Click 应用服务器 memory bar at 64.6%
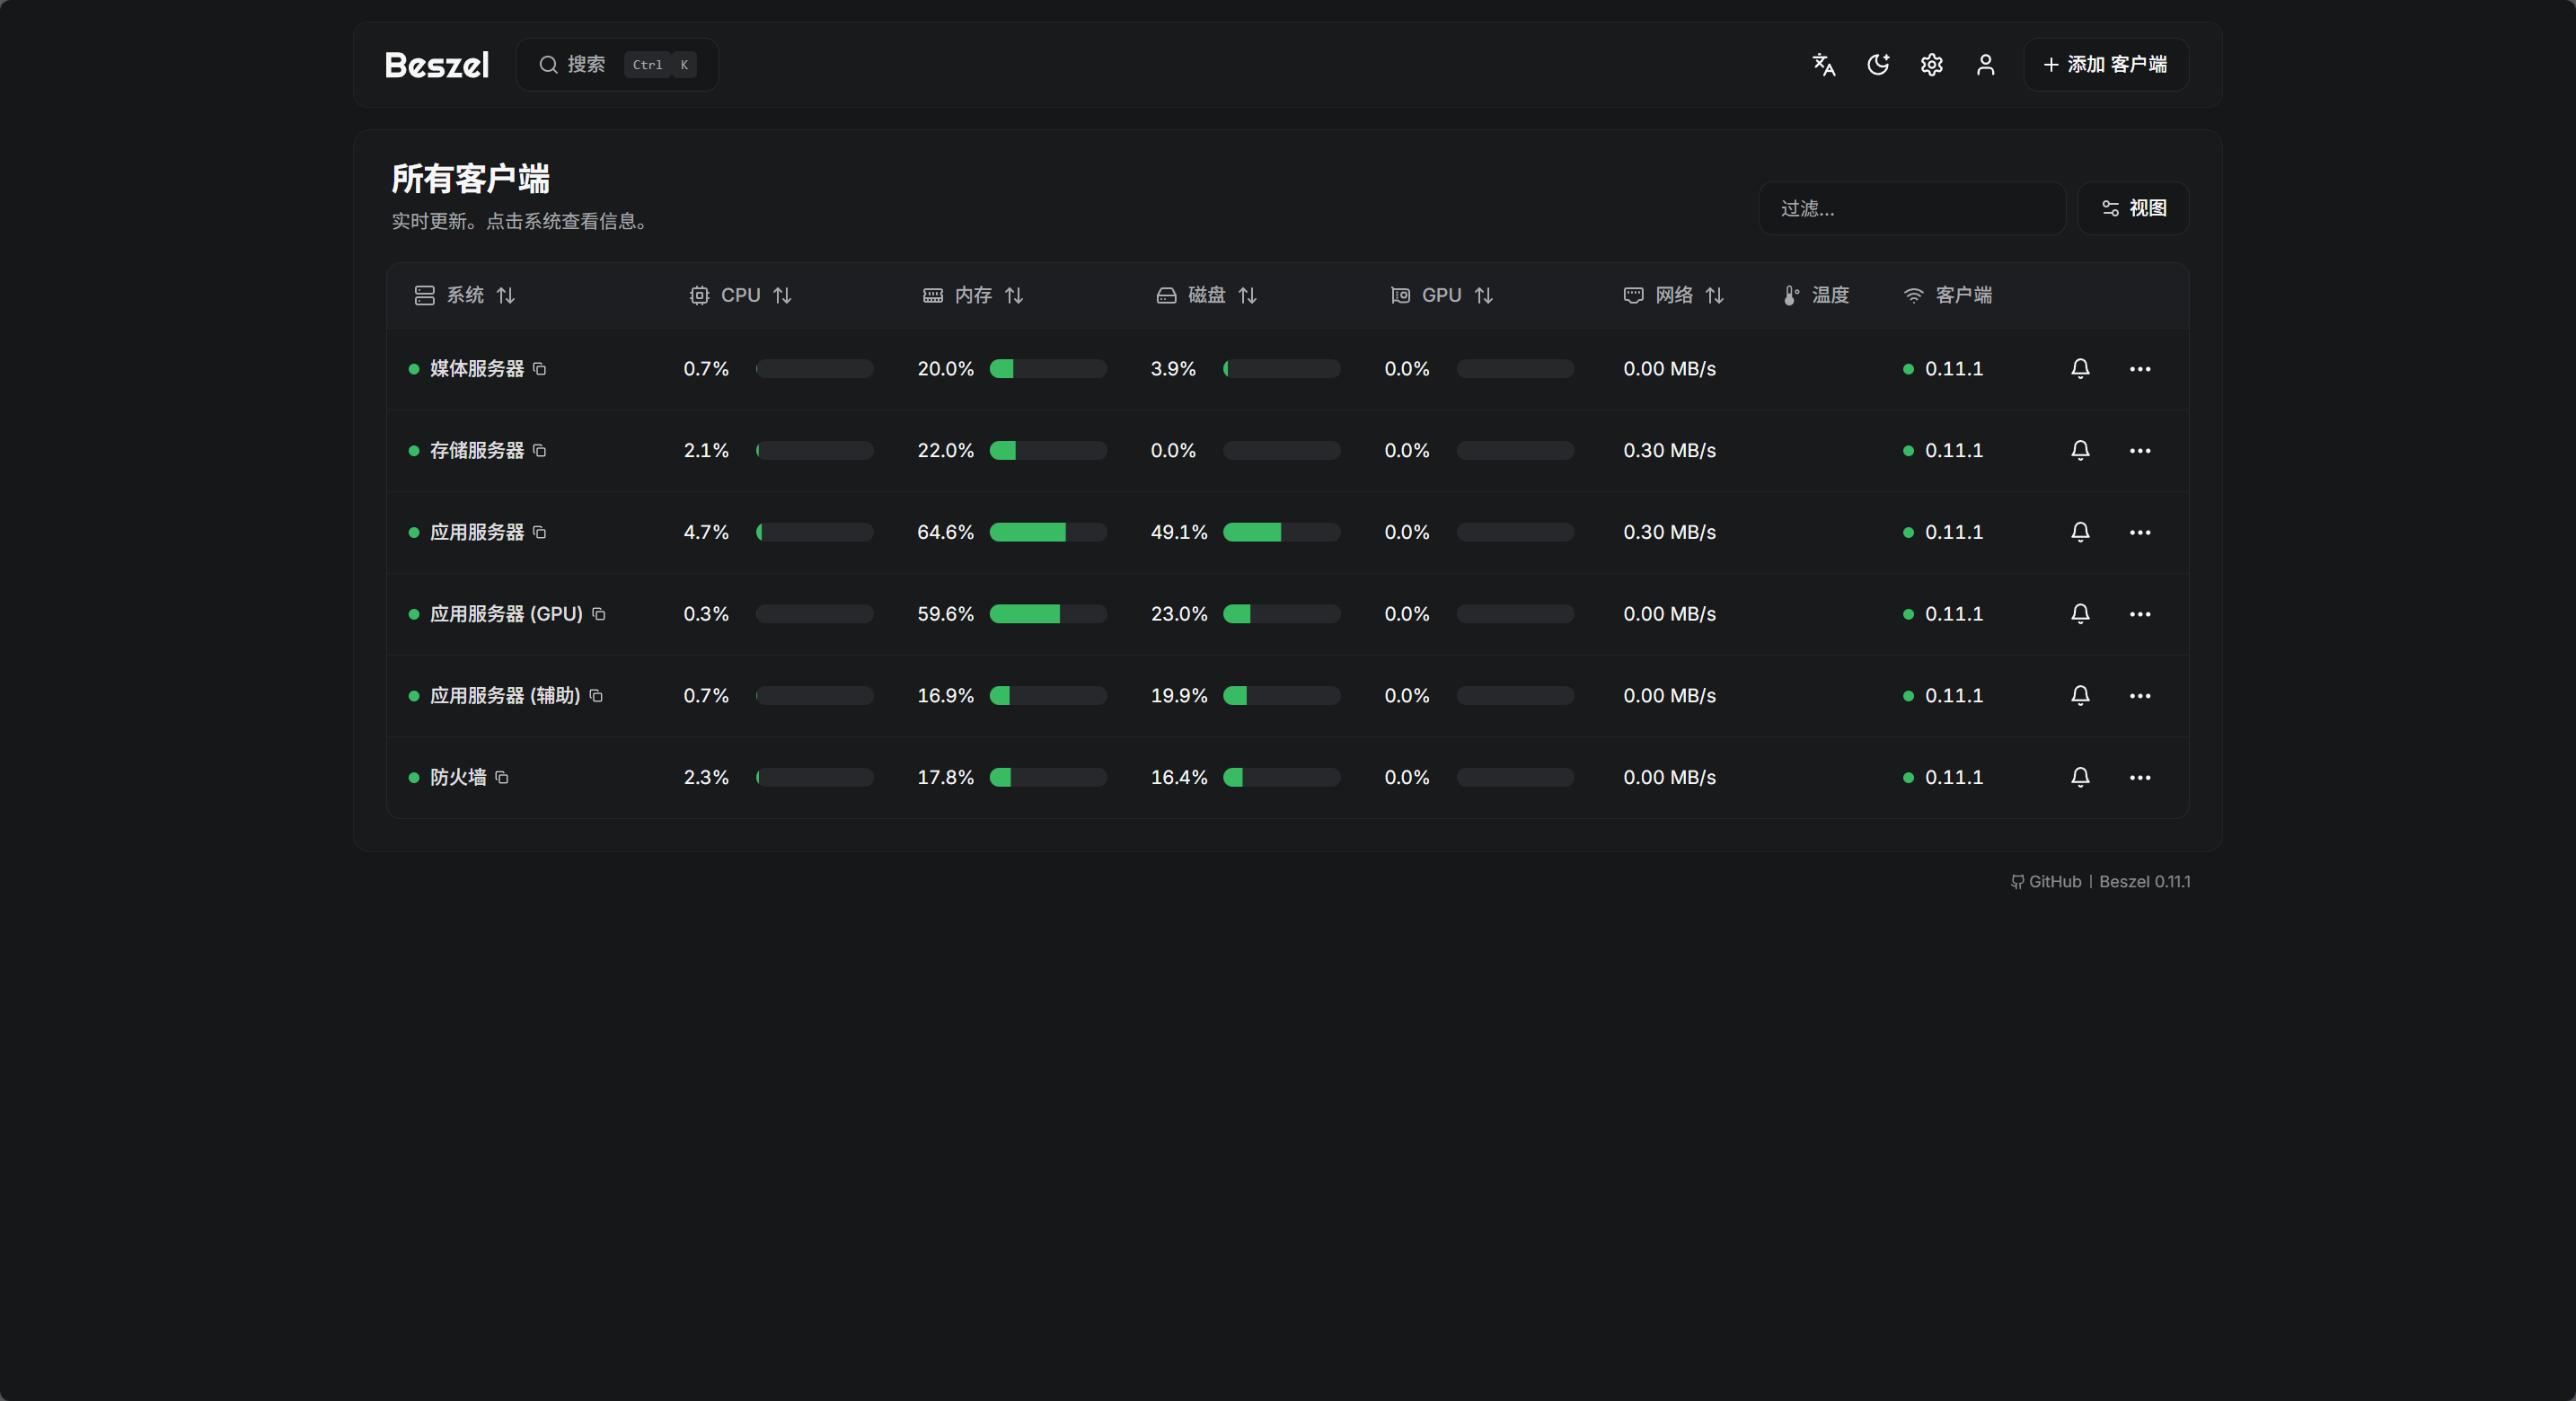This screenshot has height=1401, width=2576. tap(1048, 533)
